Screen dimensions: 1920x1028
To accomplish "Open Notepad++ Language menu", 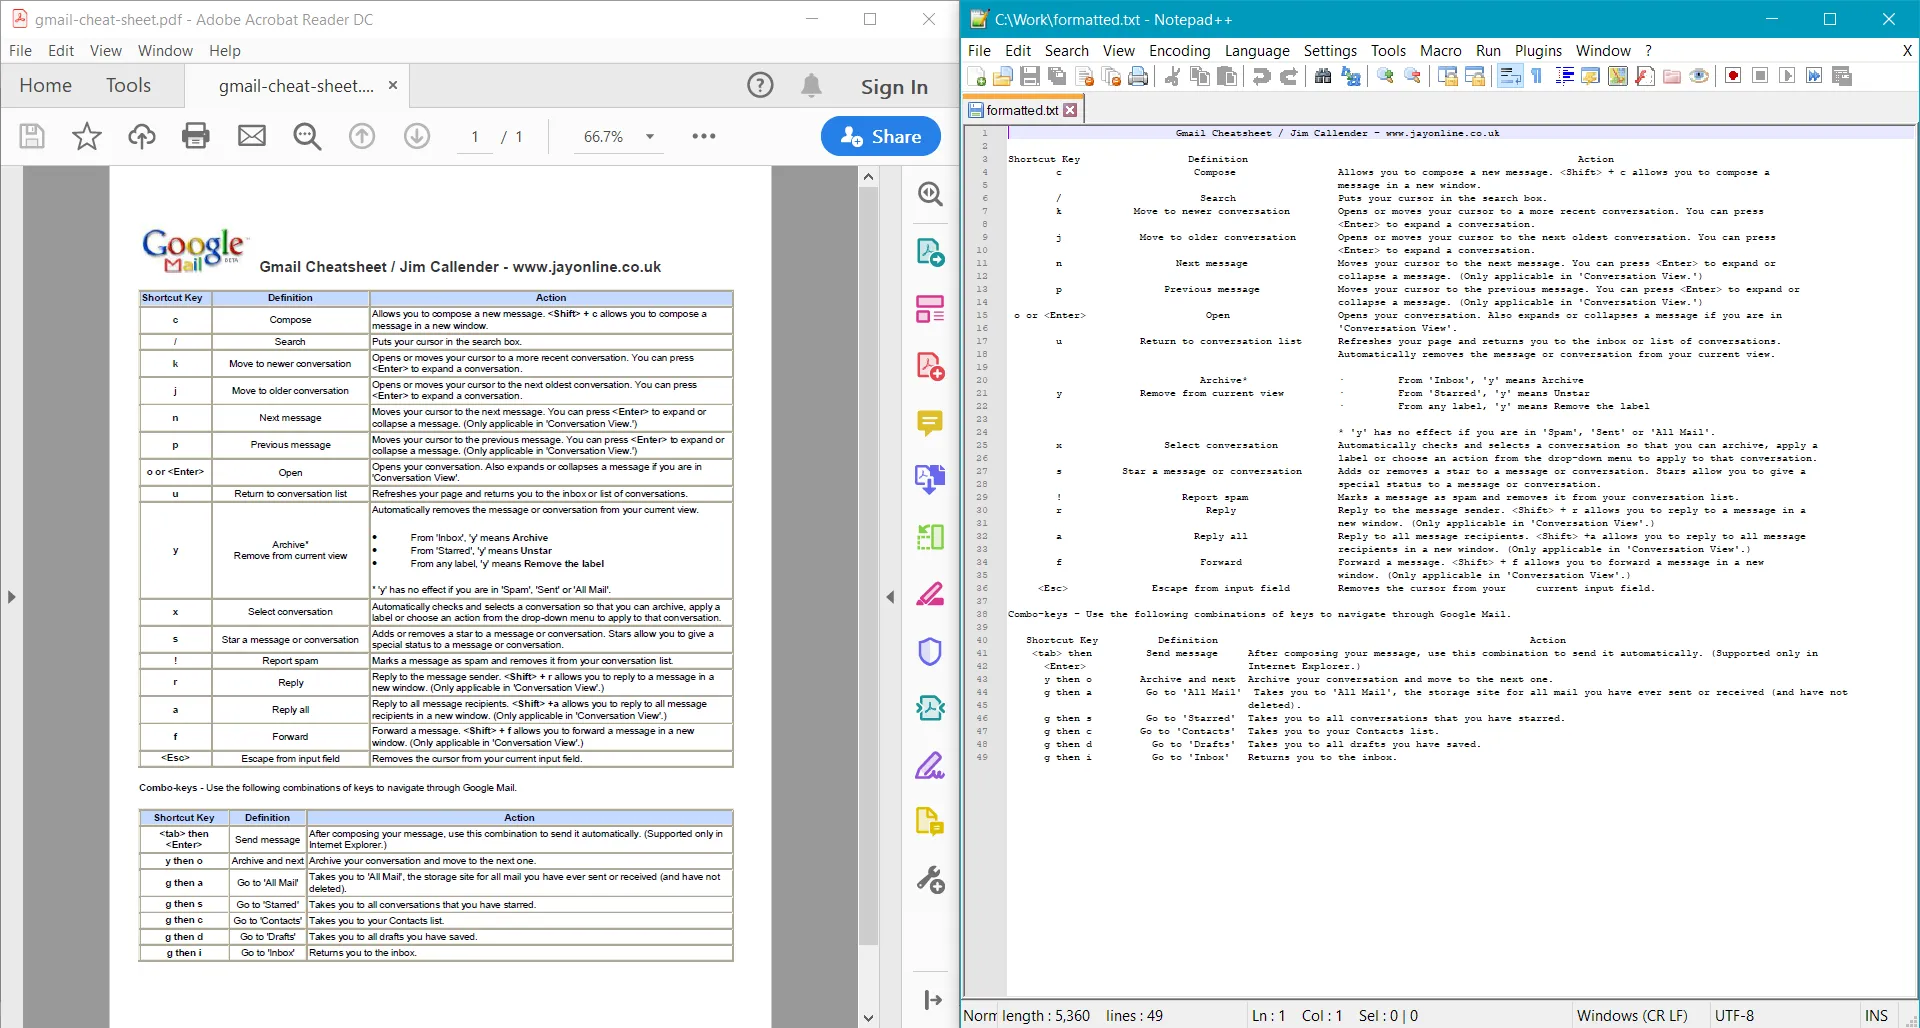I will 1257,51.
